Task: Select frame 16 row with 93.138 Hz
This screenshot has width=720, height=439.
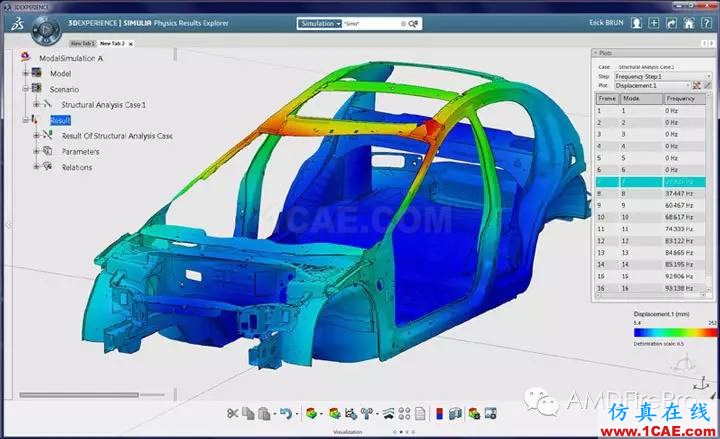Action: (651, 288)
